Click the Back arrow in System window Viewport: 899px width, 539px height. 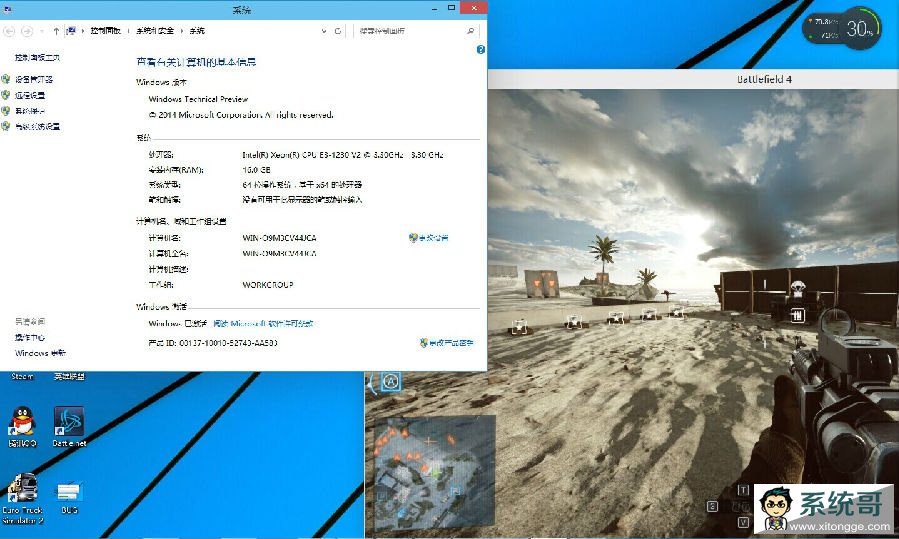click(10, 31)
